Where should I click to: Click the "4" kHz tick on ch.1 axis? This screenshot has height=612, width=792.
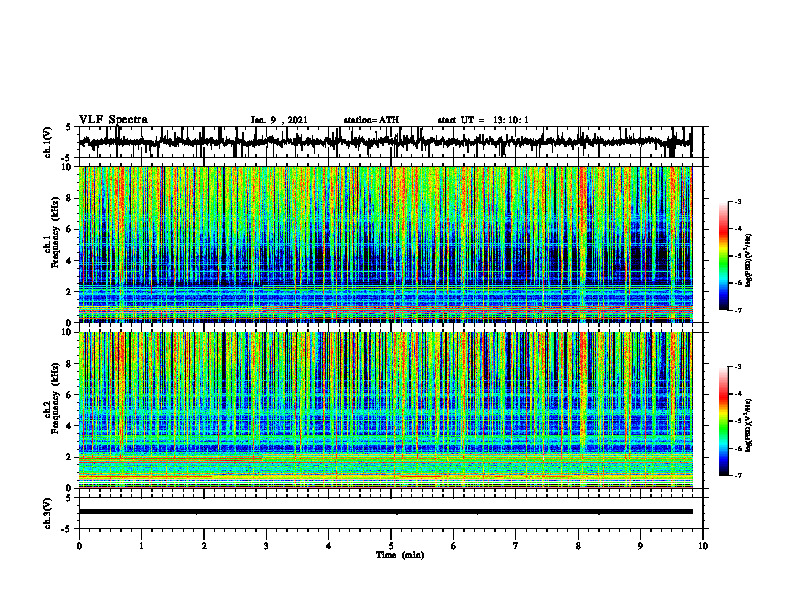point(71,261)
